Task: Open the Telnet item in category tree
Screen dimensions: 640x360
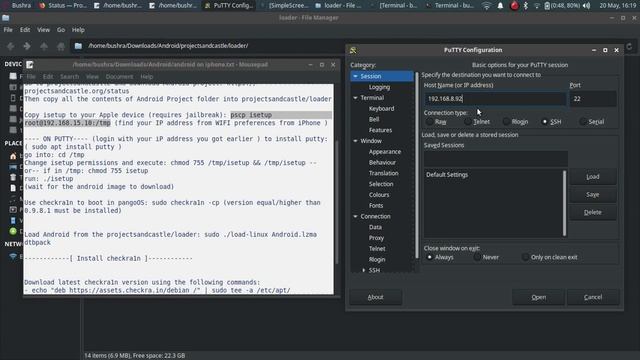Action: click(x=377, y=249)
